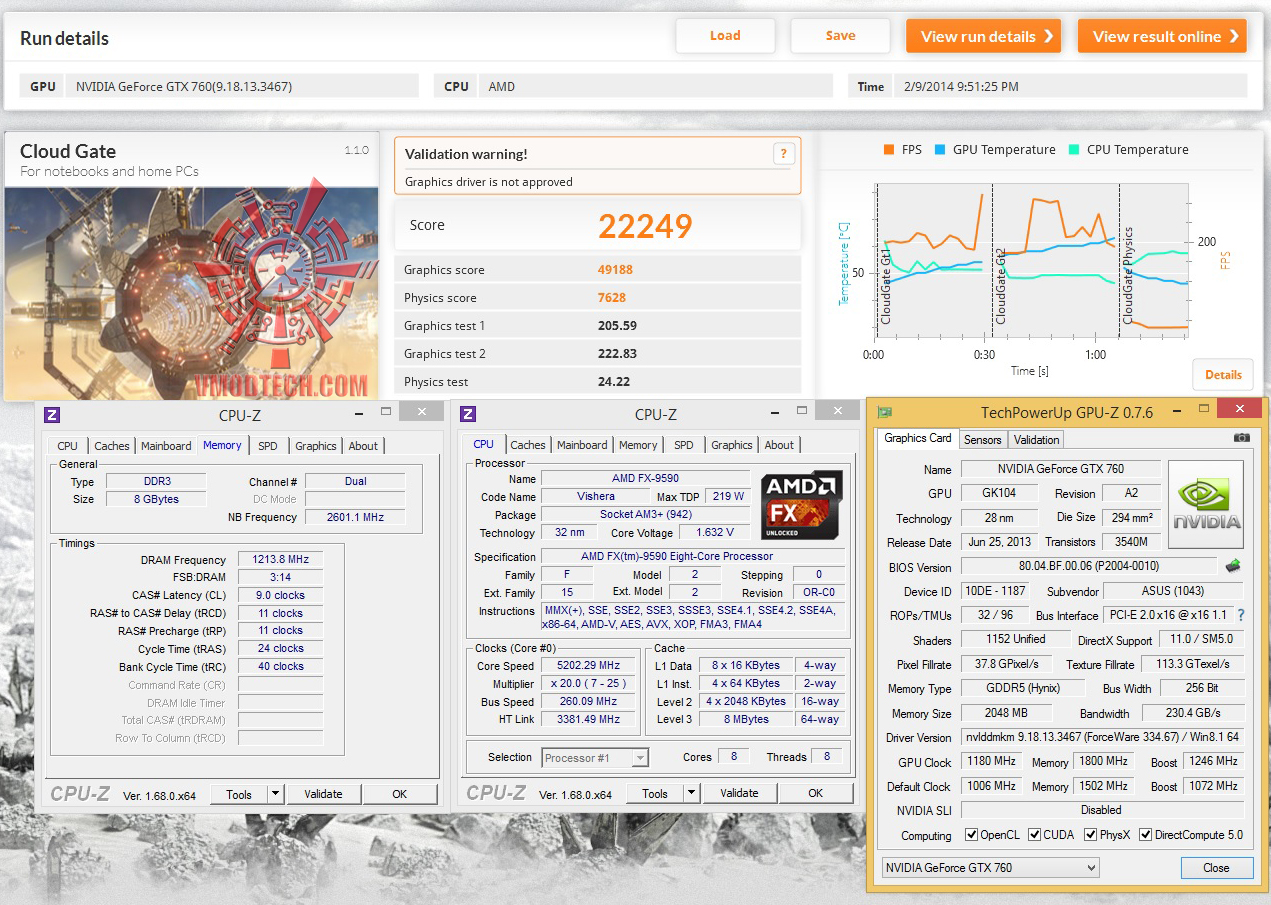
Task: Click the Driver Version field in GPU-Z
Action: 1103,738
